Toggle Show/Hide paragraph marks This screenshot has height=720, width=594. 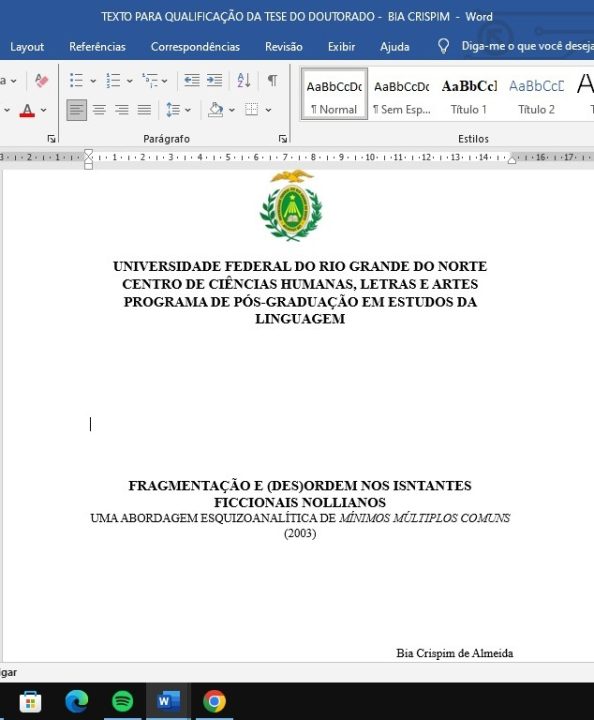tap(272, 80)
